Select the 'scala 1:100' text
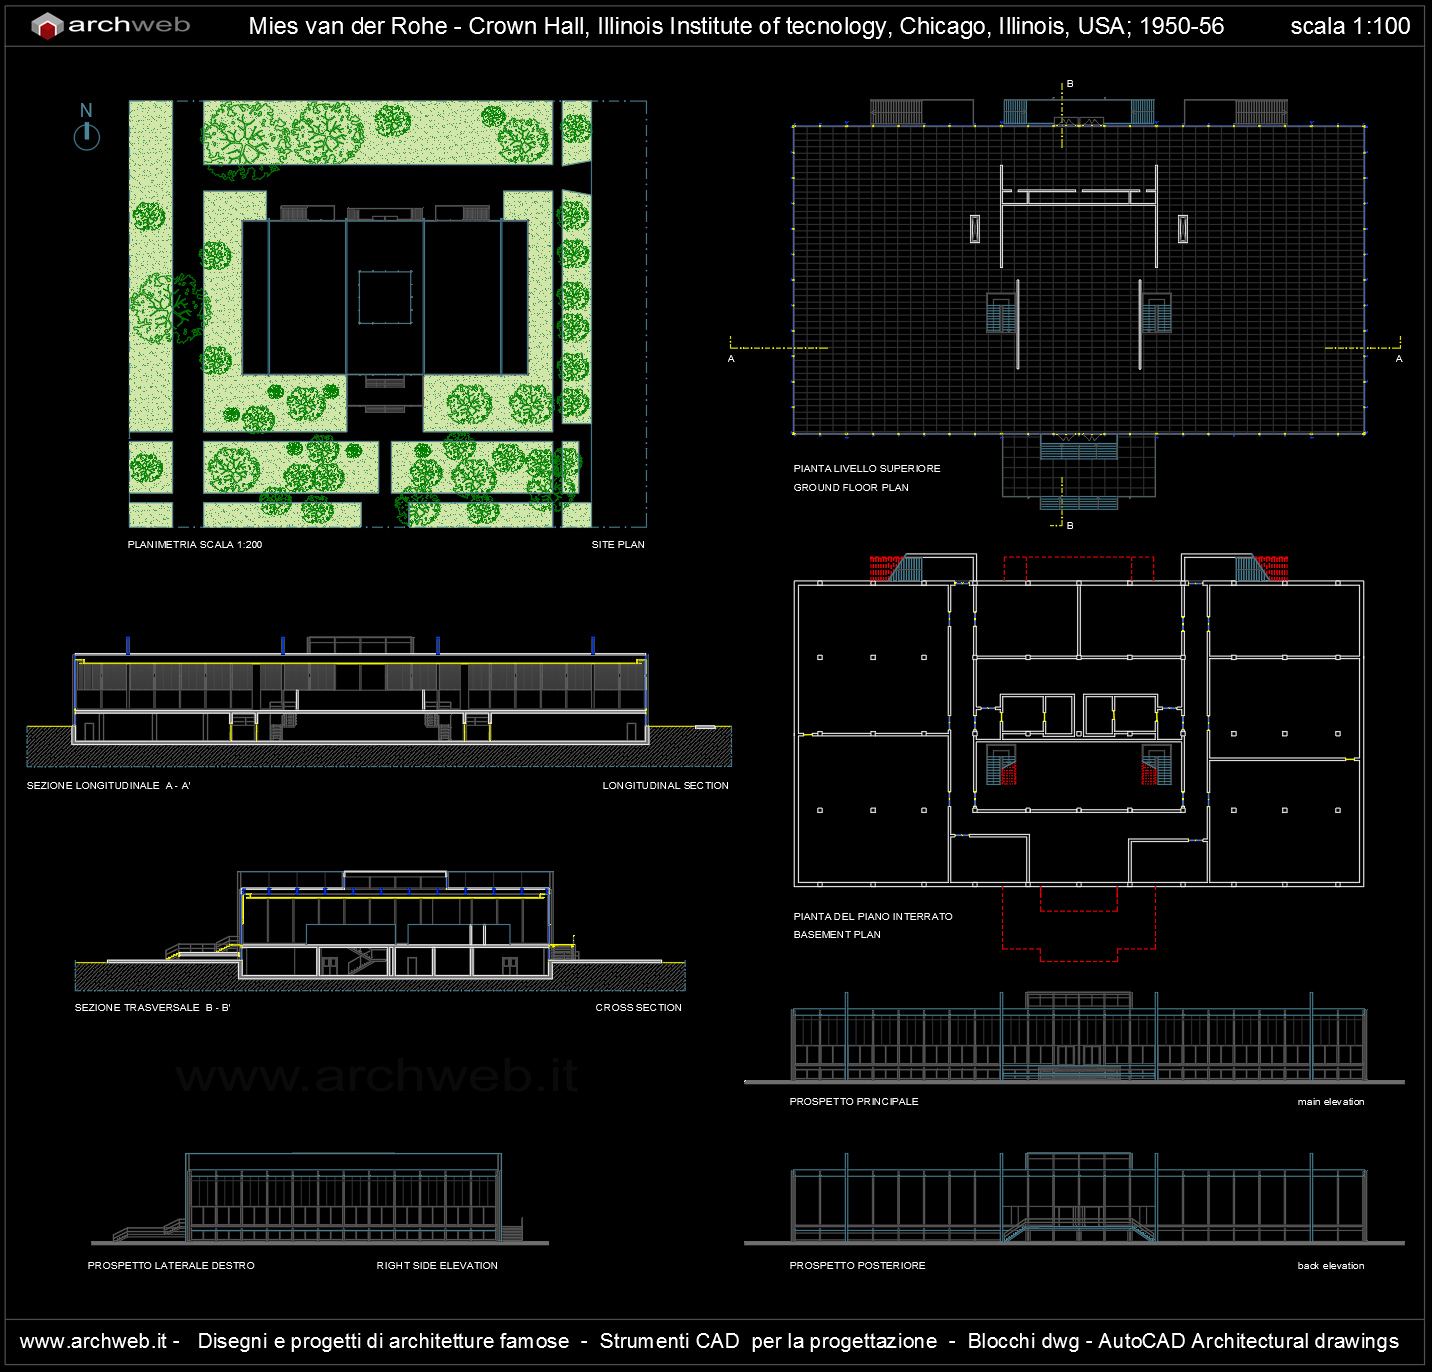Screen dimensions: 1432x1372 (1350, 26)
